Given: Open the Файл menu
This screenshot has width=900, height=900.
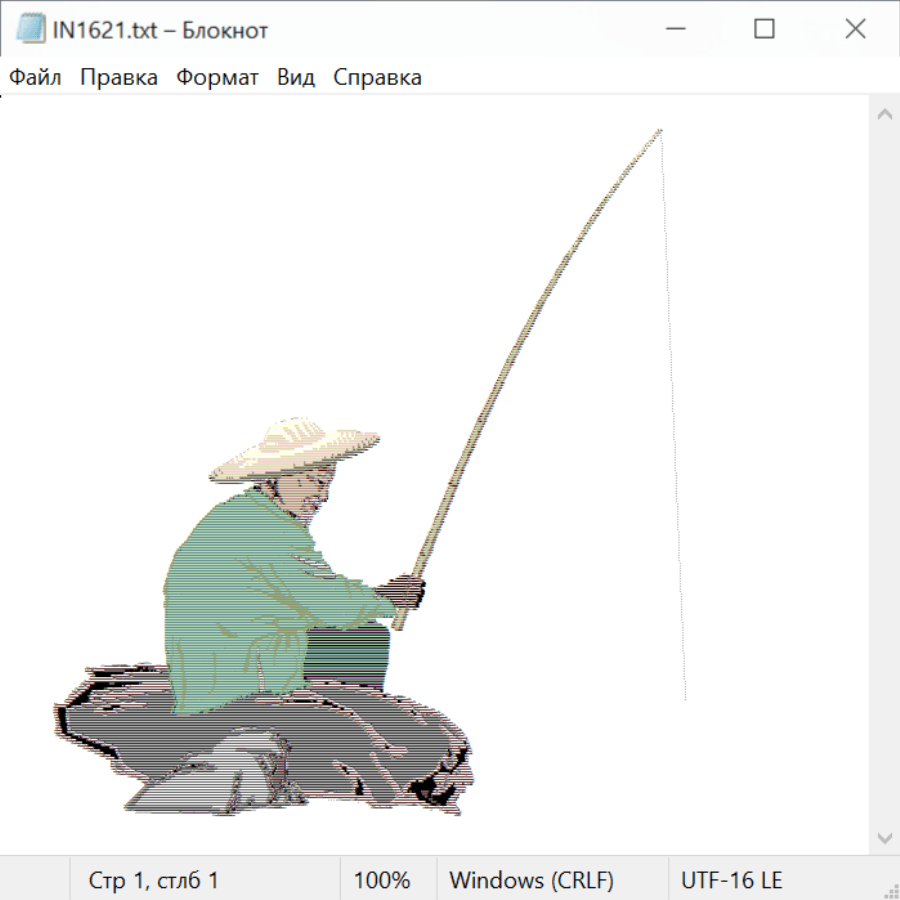Looking at the screenshot, I should (36, 78).
